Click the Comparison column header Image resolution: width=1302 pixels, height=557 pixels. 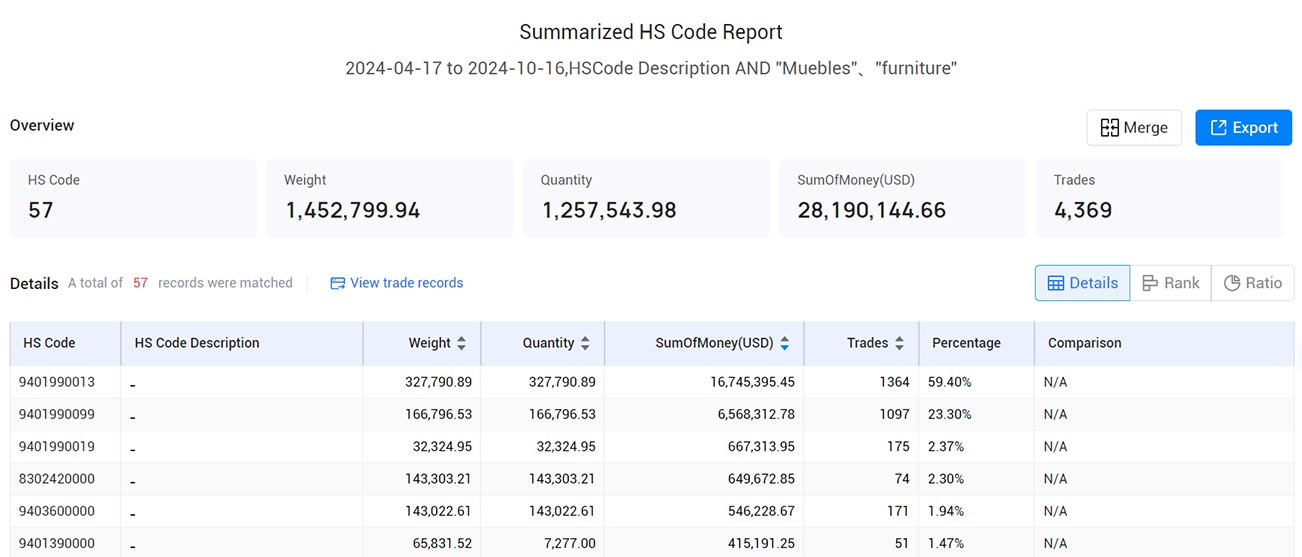[1164, 343]
